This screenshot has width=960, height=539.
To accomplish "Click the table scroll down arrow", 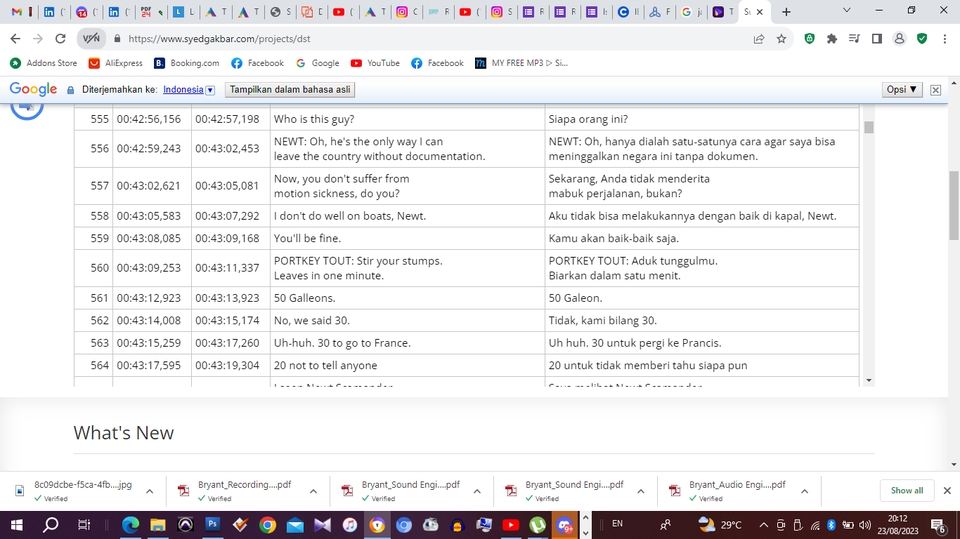I will point(869,380).
